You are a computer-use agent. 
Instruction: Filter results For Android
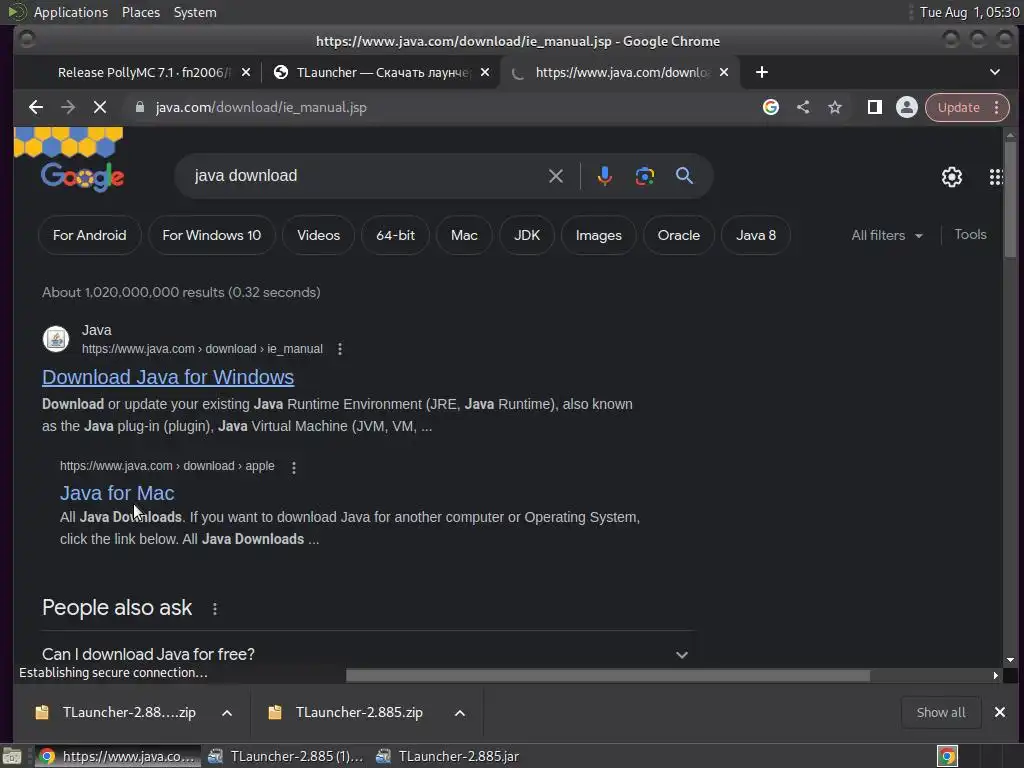[89, 235]
